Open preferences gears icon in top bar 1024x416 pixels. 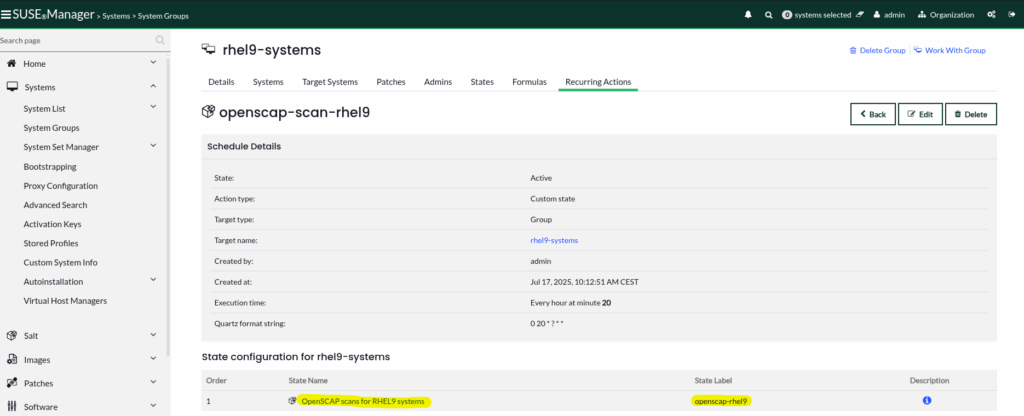click(x=991, y=14)
